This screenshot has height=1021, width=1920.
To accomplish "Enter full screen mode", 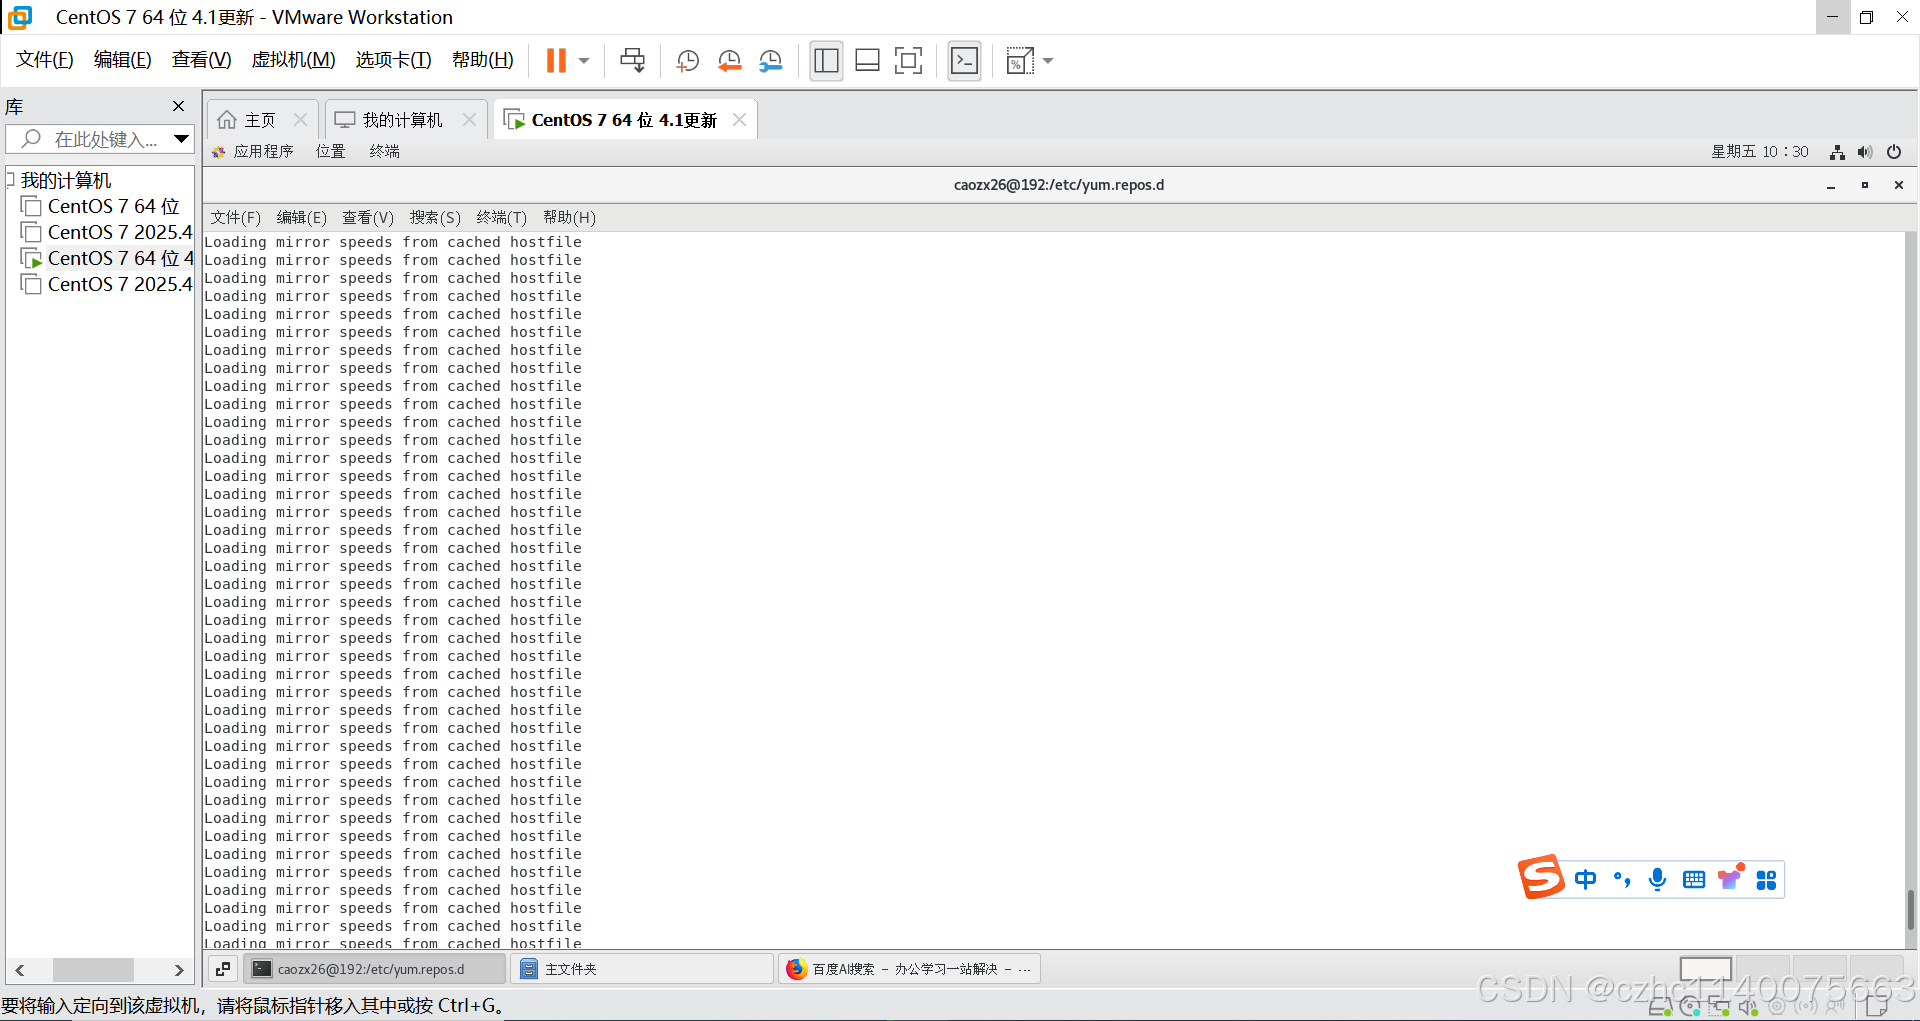I will point(908,61).
